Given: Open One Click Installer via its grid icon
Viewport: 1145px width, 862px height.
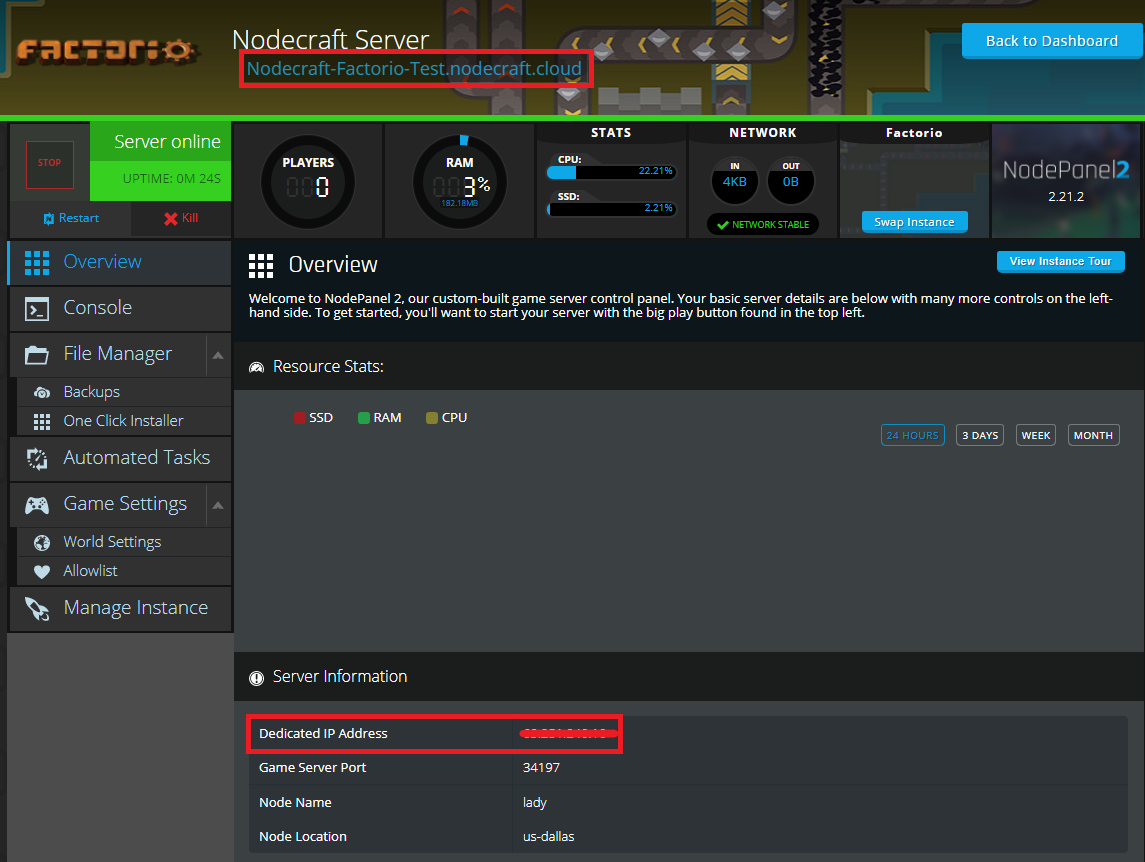Looking at the screenshot, I should (40, 421).
